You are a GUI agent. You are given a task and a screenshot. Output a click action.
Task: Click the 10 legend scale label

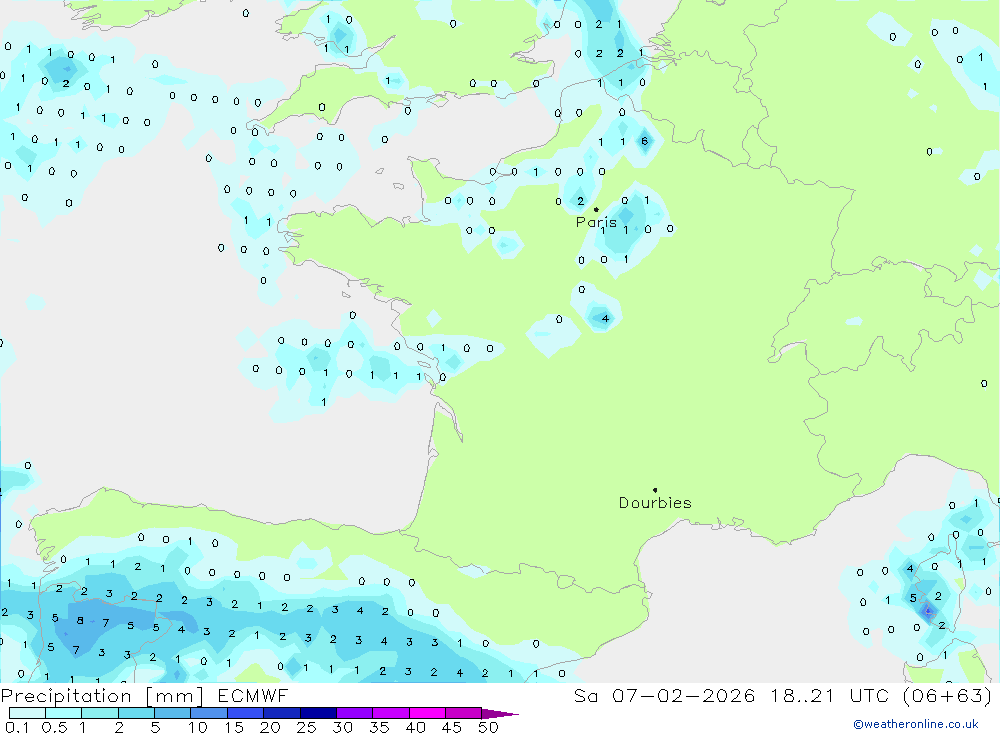[198, 727]
